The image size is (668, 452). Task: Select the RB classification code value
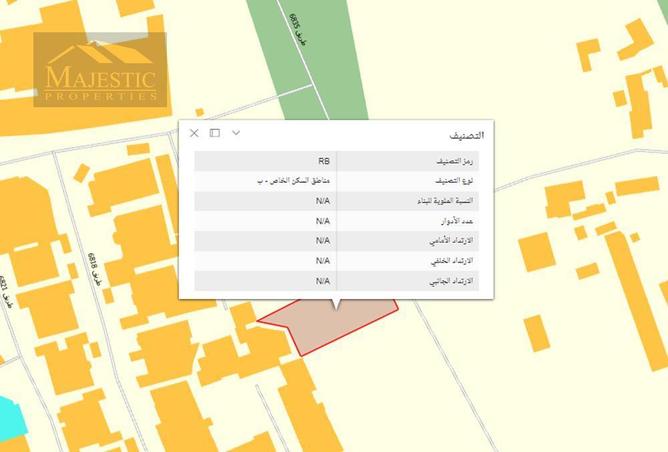pos(324,161)
